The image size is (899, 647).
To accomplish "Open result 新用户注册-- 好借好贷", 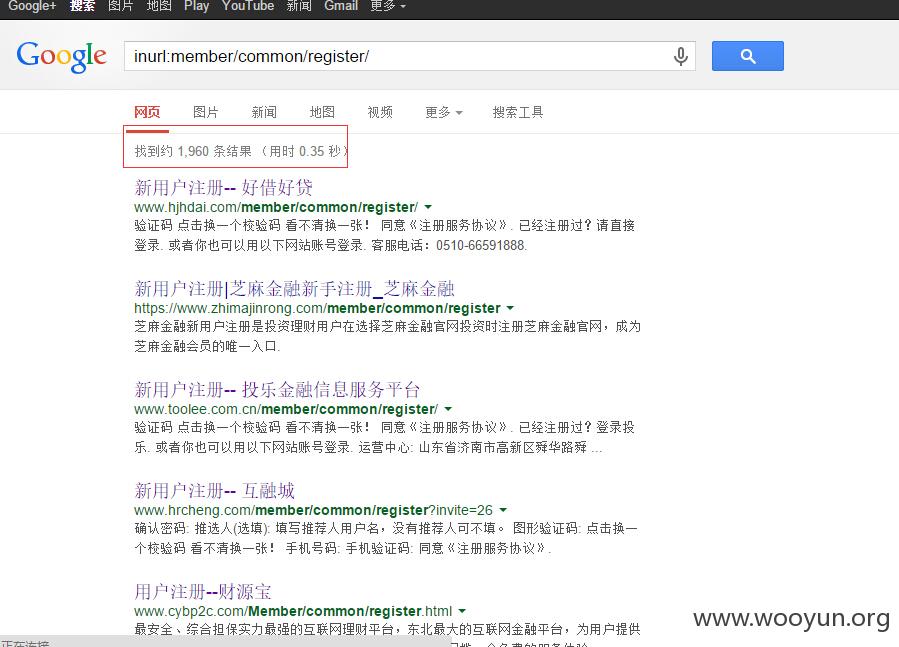I will (x=224, y=187).
